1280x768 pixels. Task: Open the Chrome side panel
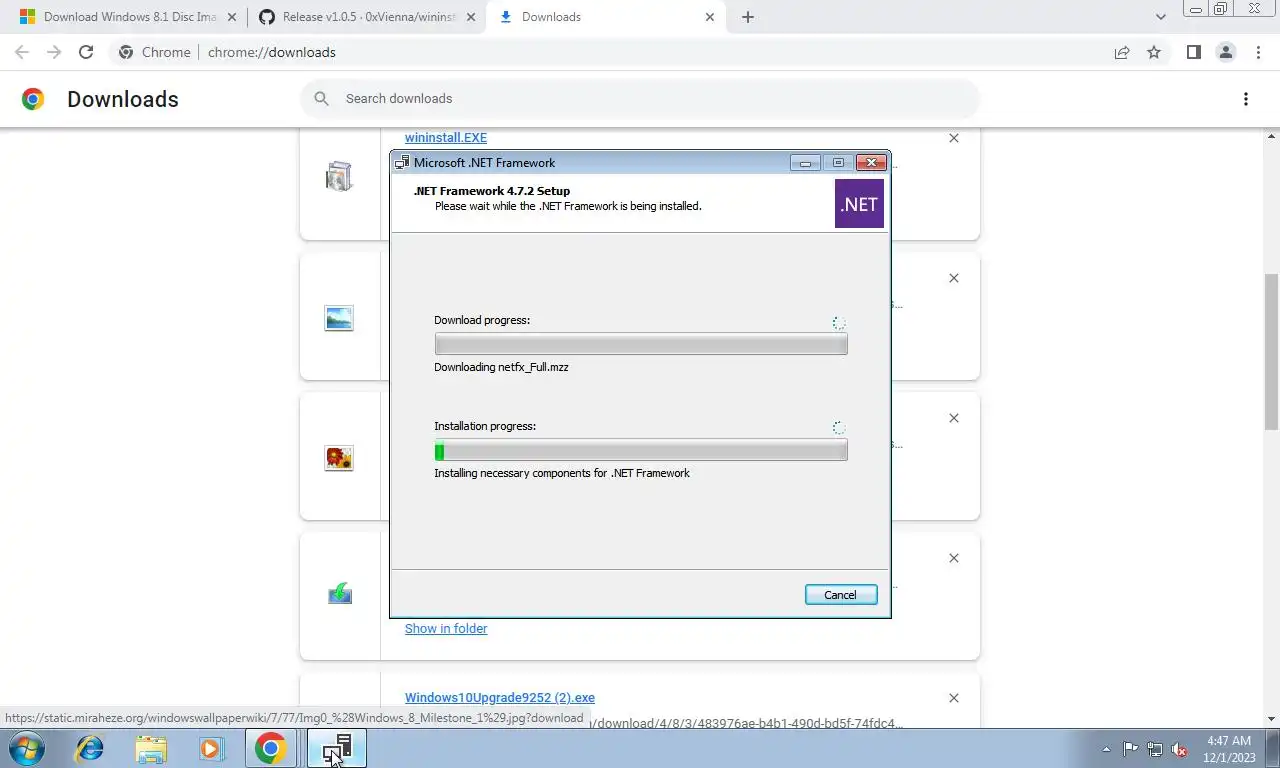1193,52
